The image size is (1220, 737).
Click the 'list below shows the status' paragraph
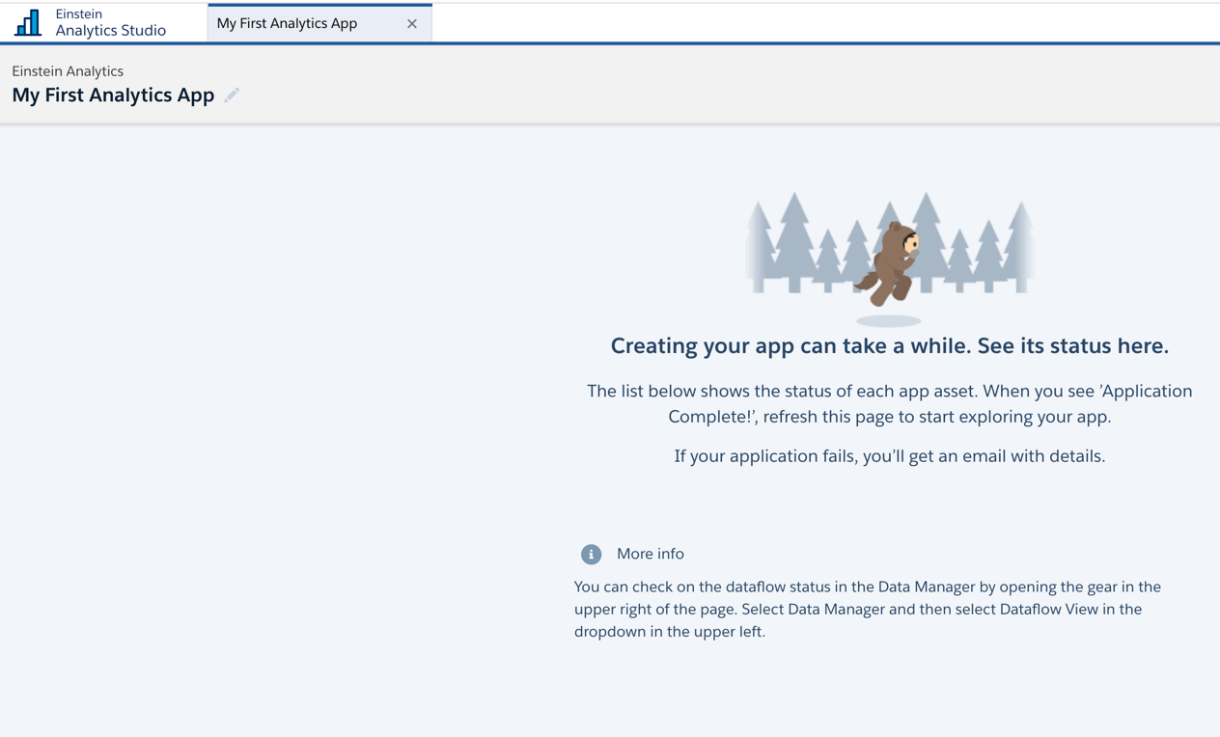coord(890,404)
